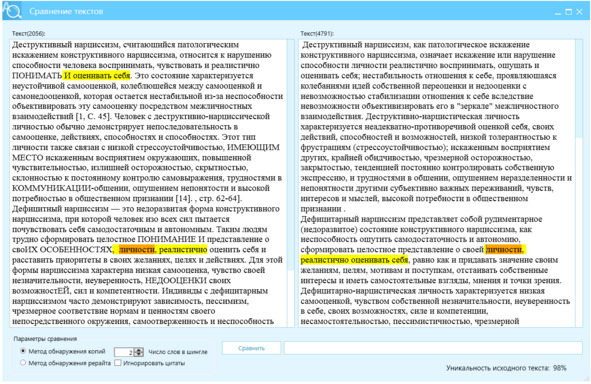Select Метод обнаружения копий radio button
Screen dimensions: 591x384
point(23,351)
